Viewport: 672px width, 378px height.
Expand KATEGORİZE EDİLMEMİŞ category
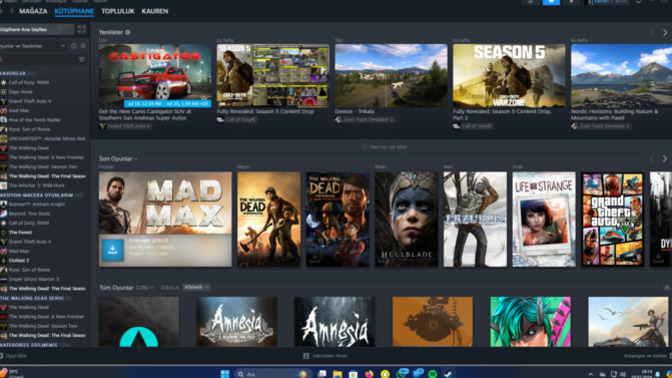(x=35, y=345)
